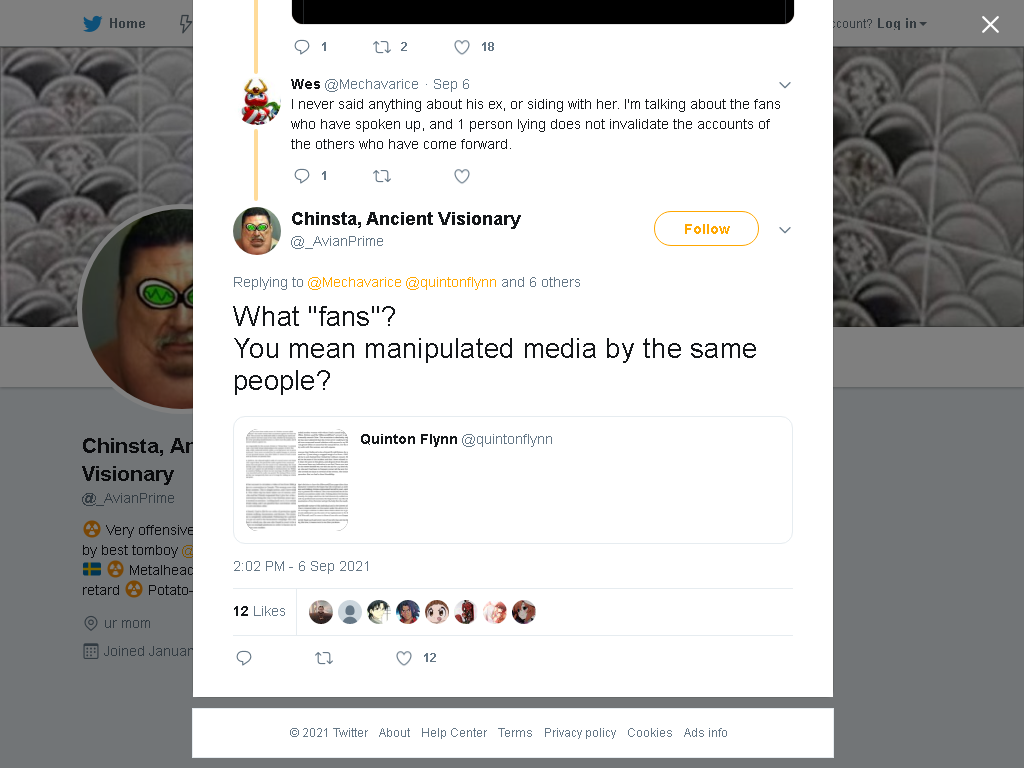Click retweet icon showing 2 retweets

[382, 47]
